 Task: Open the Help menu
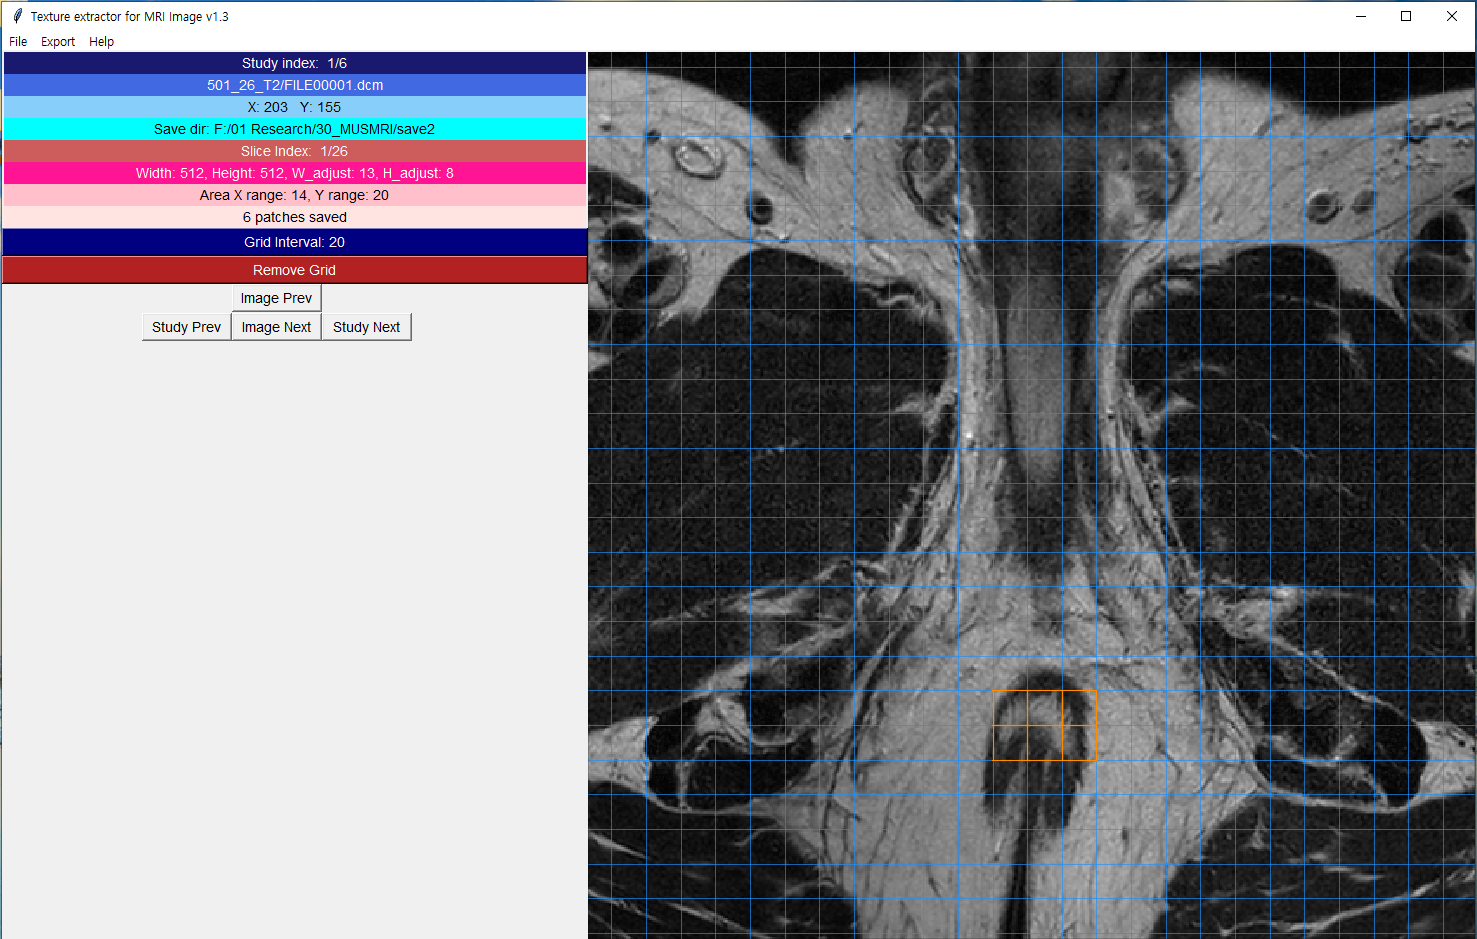[x=101, y=41]
